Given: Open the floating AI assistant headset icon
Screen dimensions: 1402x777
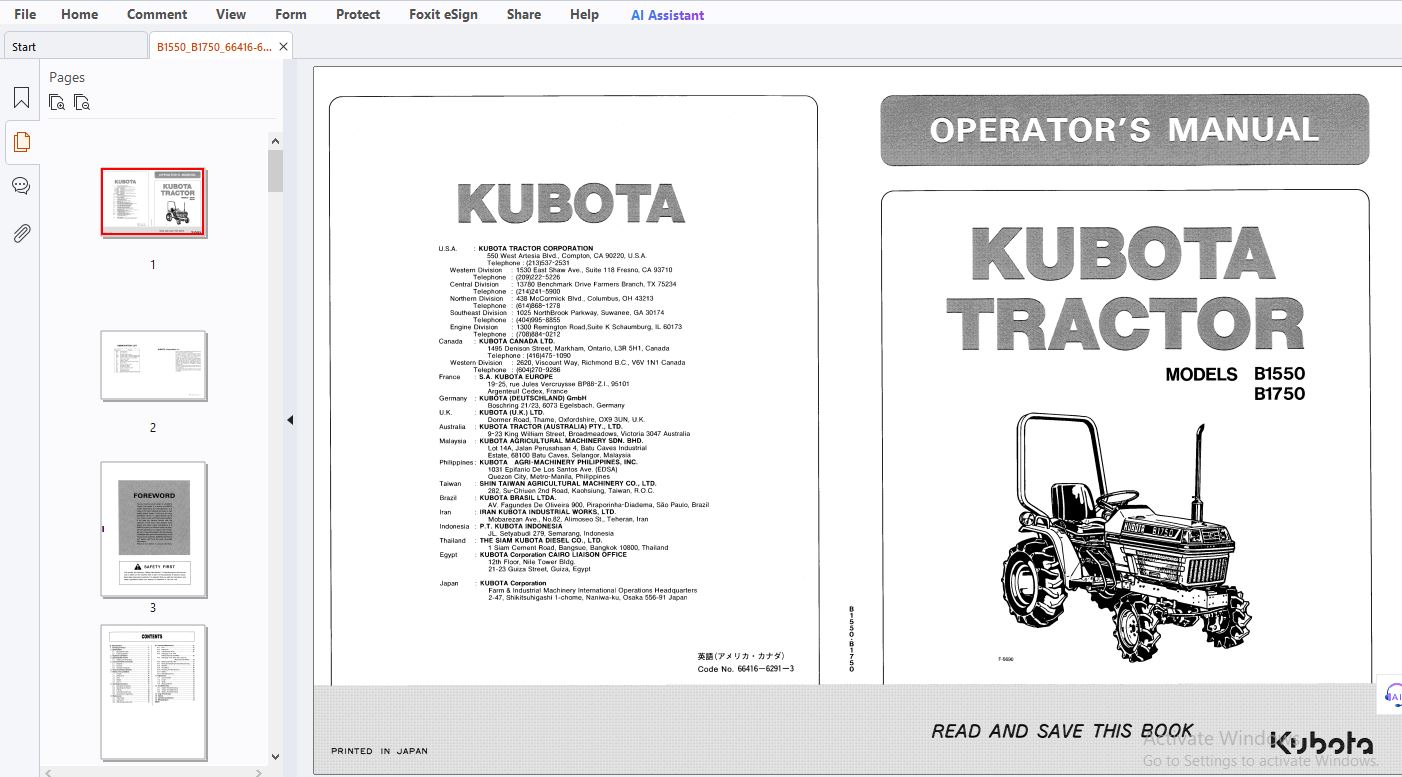Looking at the screenshot, I should coord(1393,696).
